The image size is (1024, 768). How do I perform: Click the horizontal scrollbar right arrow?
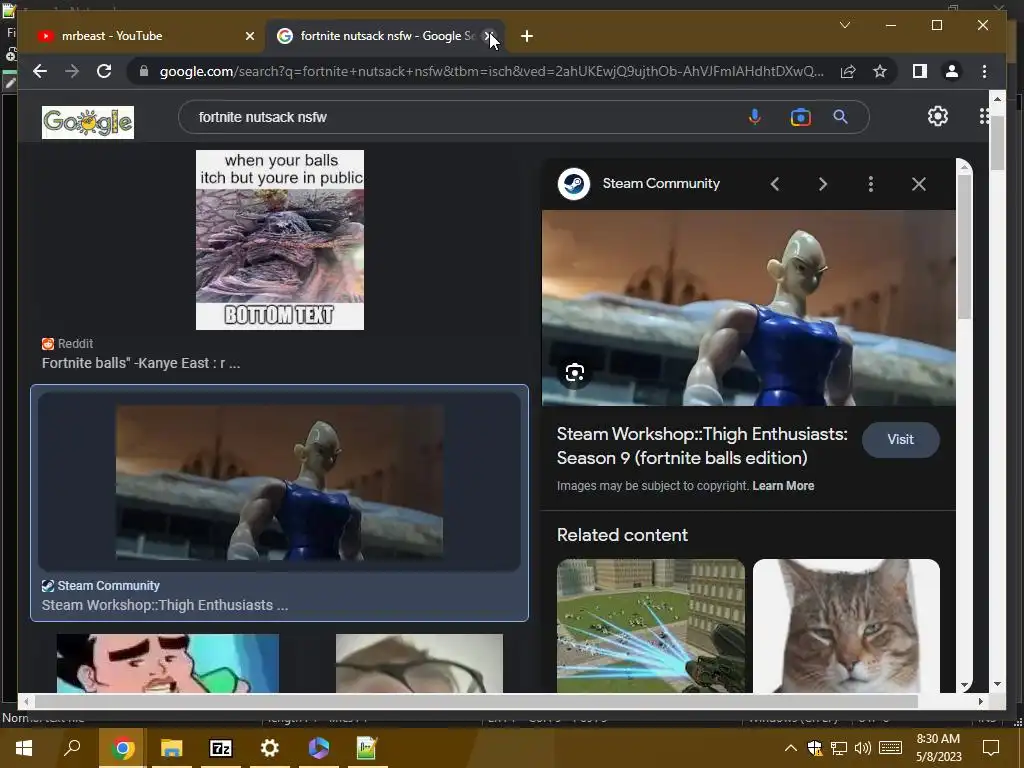tap(980, 701)
